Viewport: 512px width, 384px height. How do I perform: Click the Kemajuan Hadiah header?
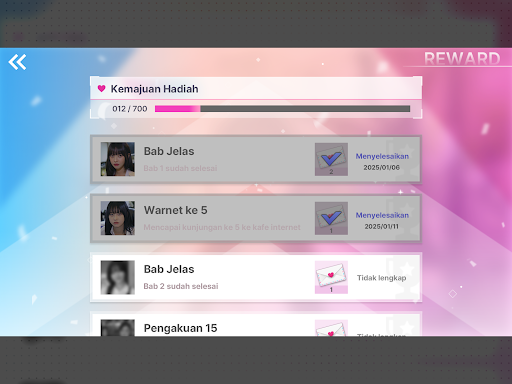(x=154, y=89)
